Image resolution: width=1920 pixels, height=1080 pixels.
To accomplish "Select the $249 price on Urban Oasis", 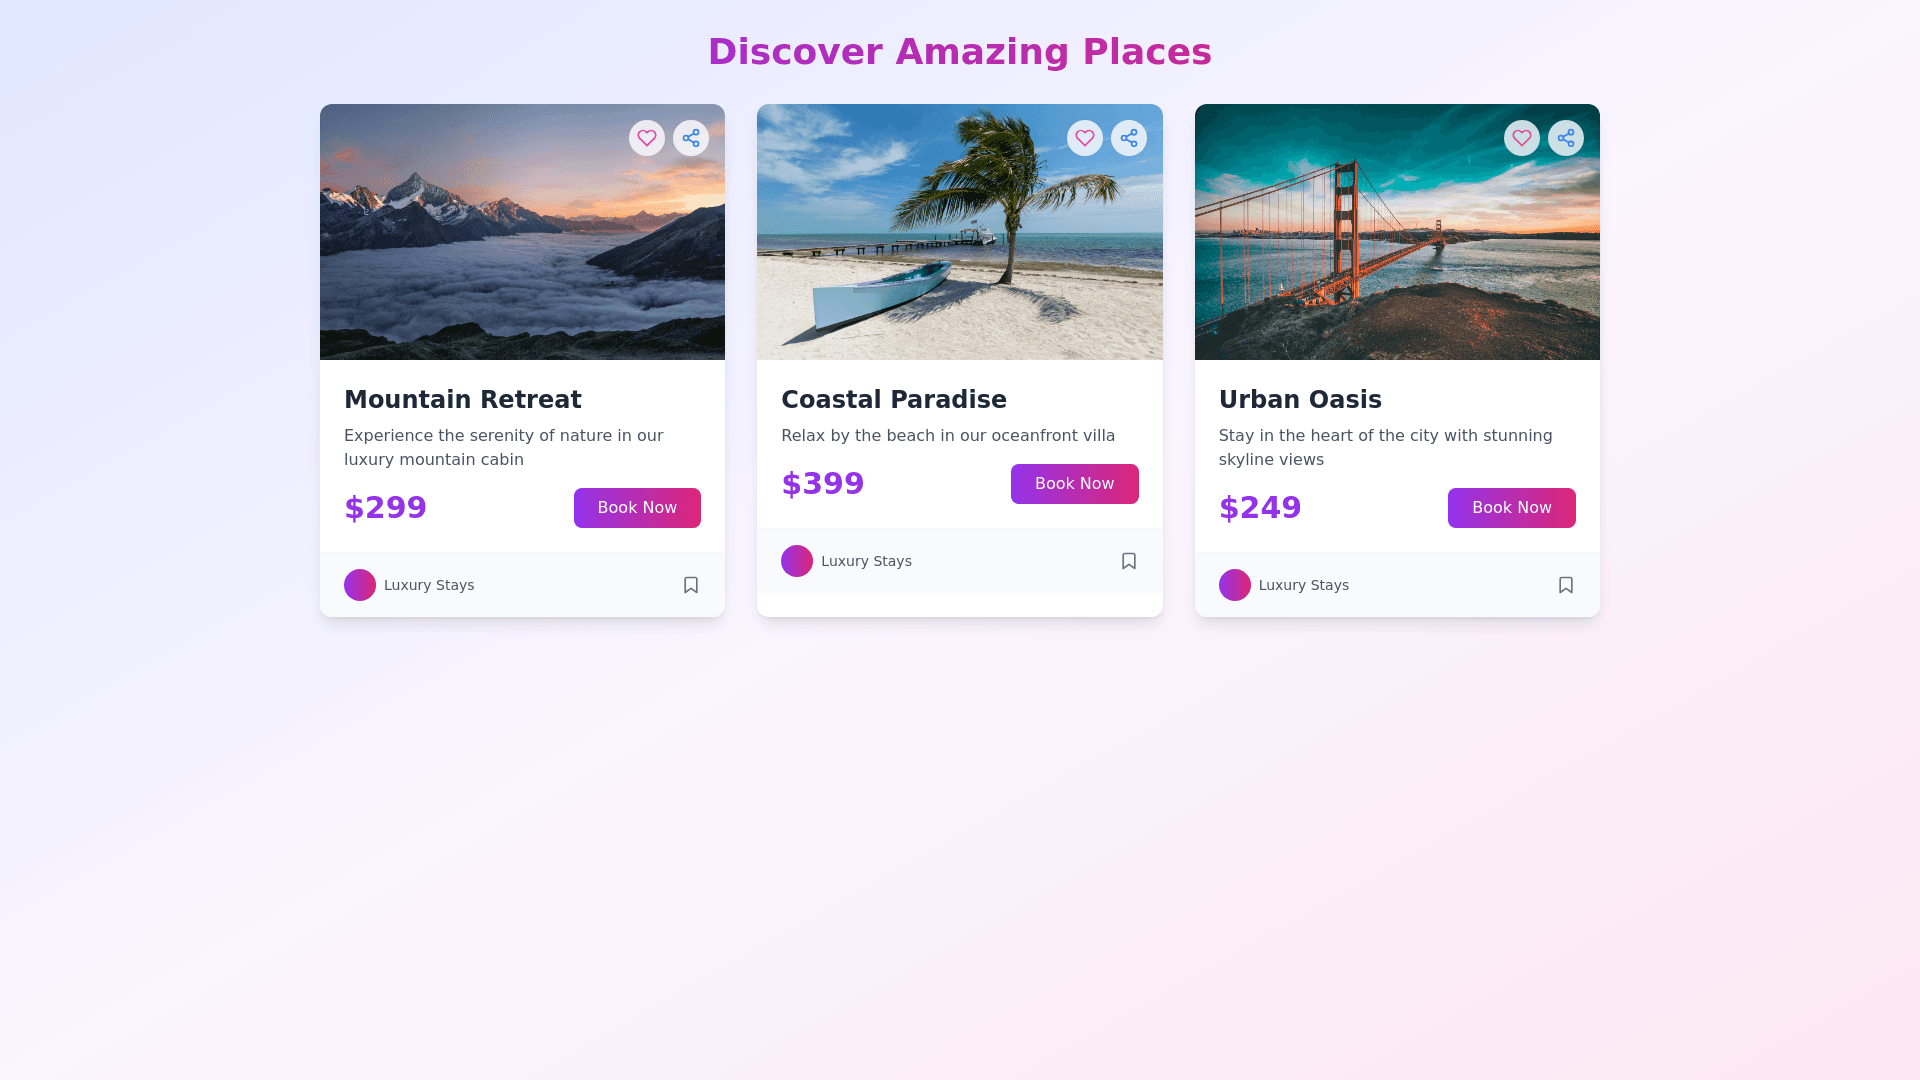I will point(1260,508).
